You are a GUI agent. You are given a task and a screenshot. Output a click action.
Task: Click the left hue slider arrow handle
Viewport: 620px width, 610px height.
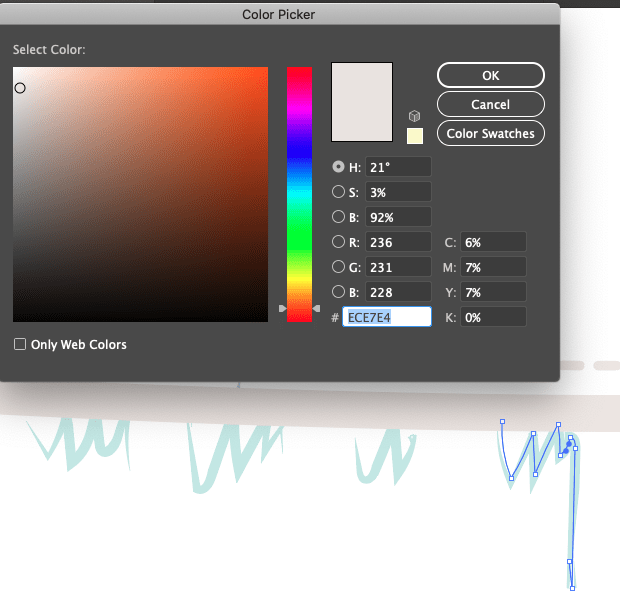pos(282,308)
